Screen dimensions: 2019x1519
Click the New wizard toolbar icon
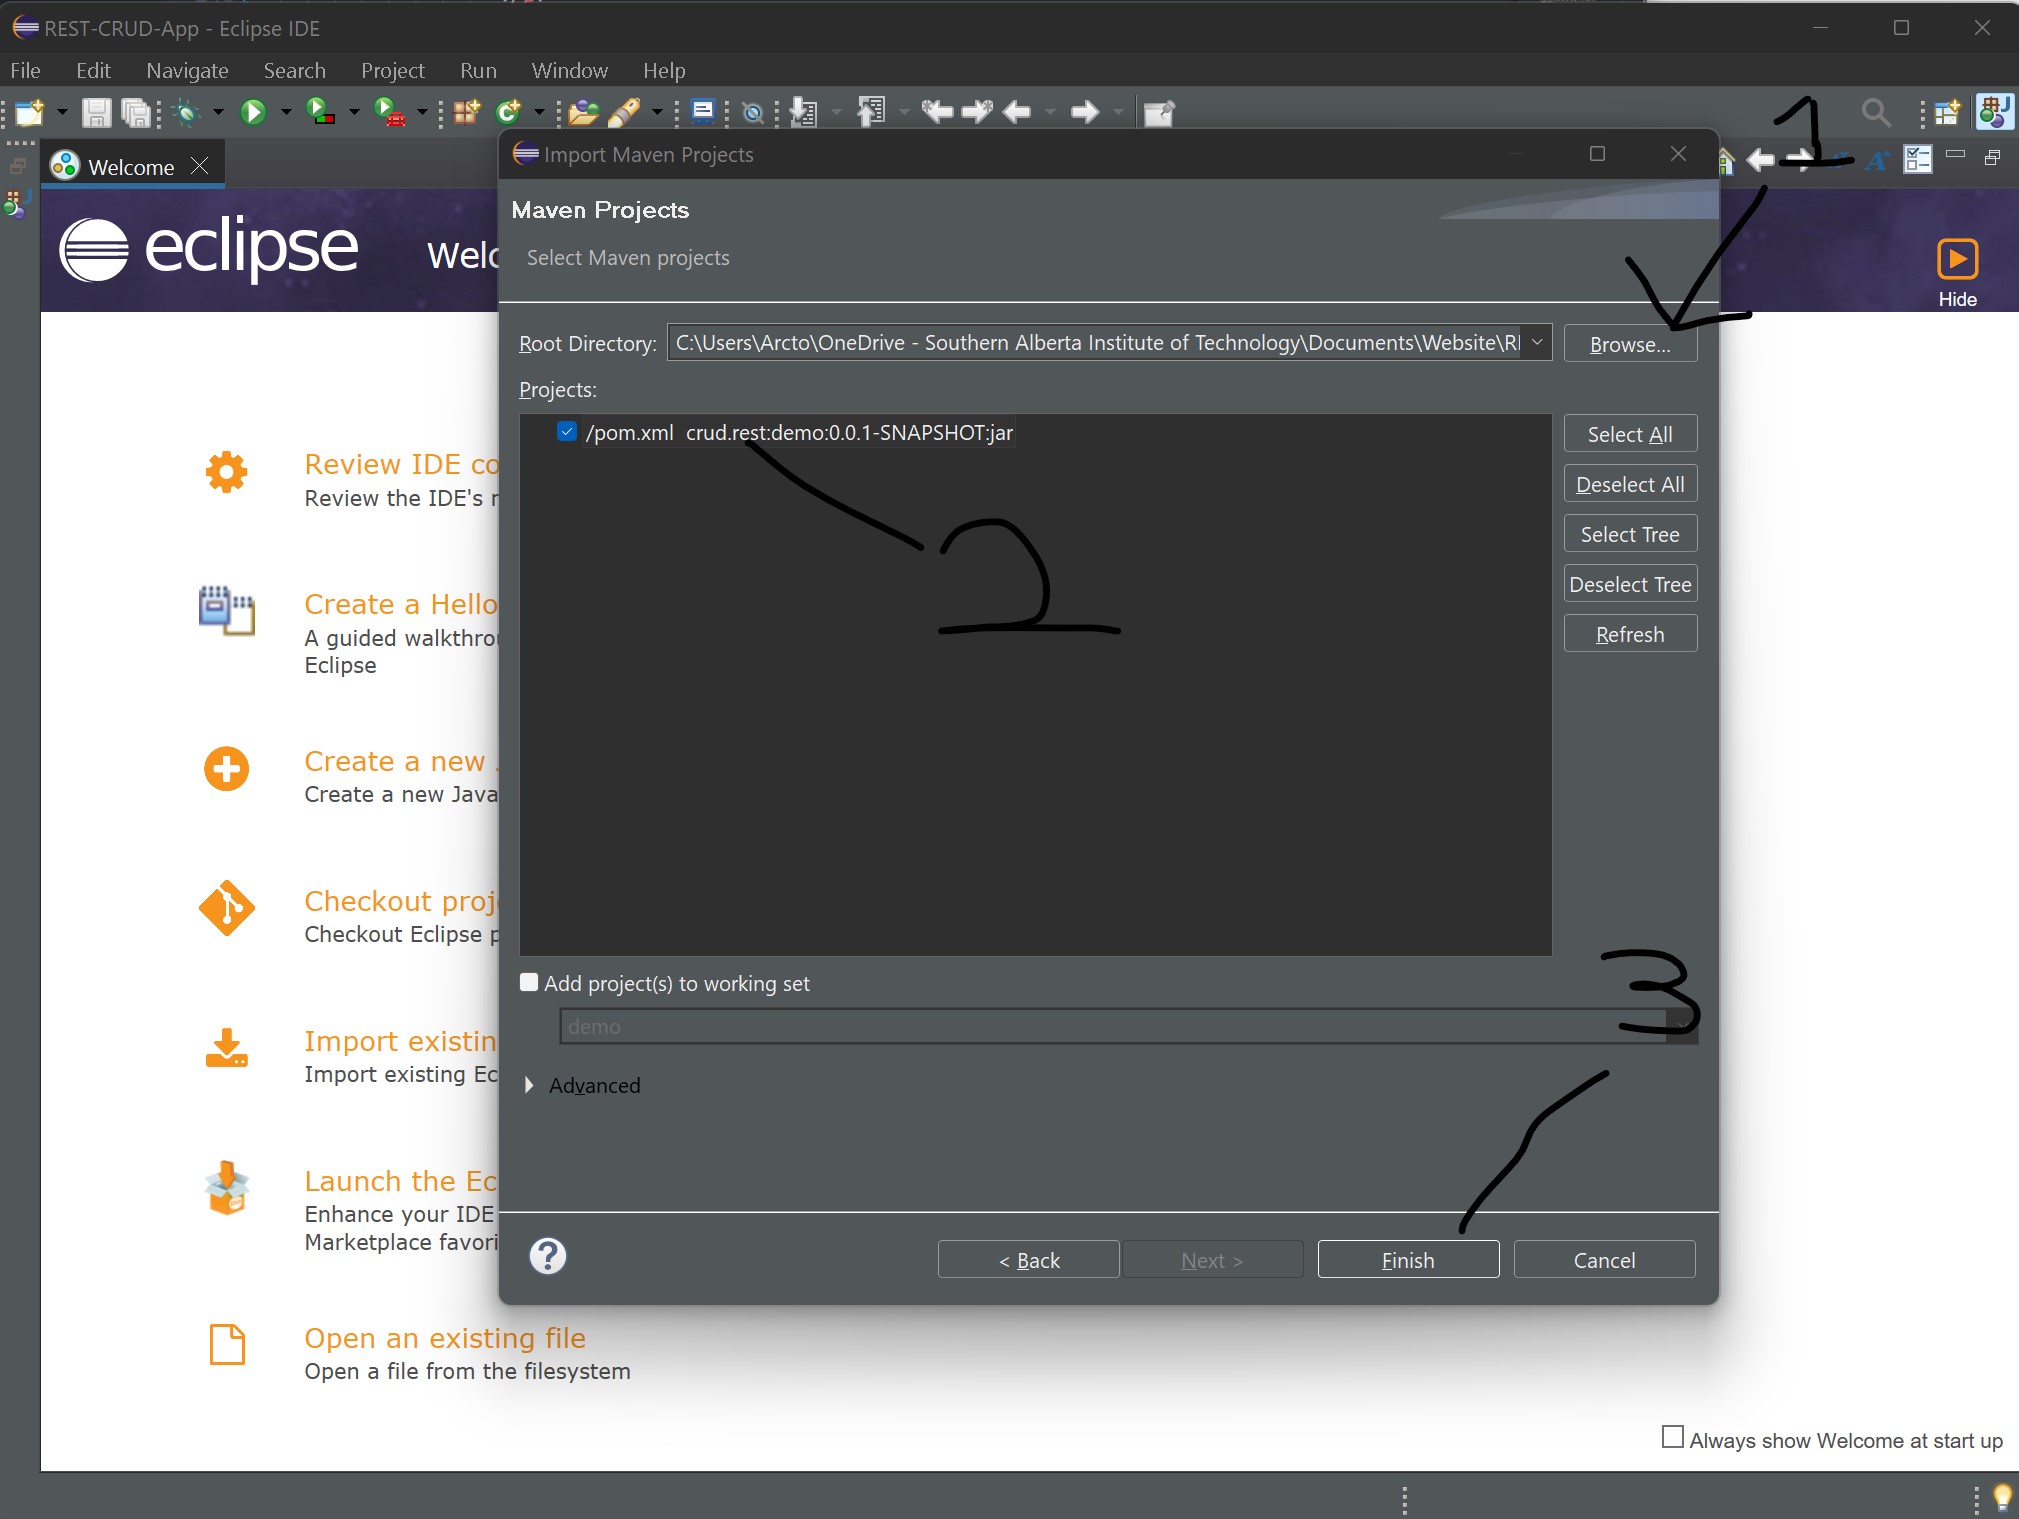tap(29, 112)
